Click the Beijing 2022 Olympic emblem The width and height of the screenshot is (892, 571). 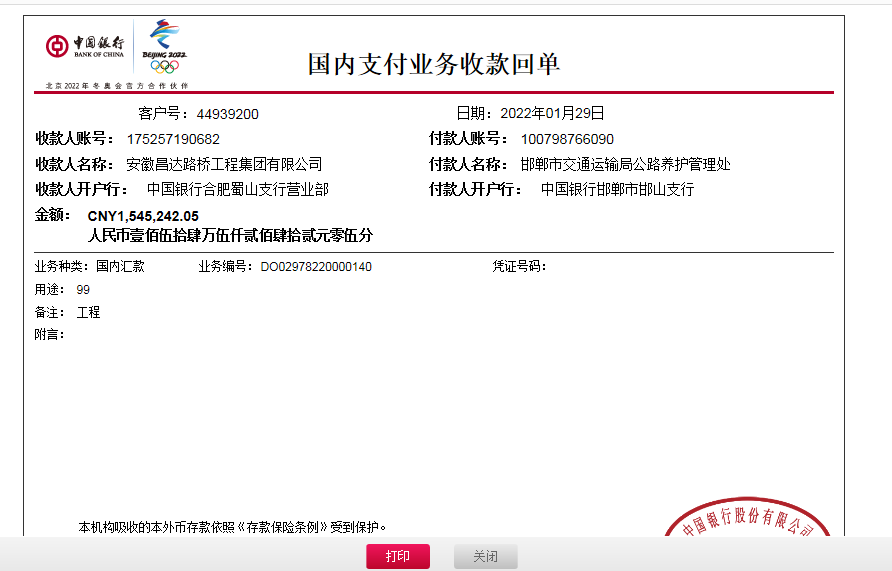pyautogui.click(x=164, y=47)
